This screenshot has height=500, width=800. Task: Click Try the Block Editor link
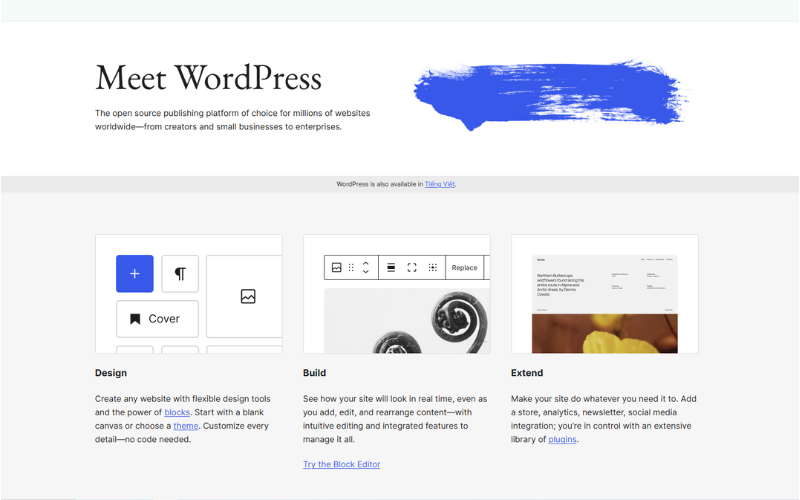point(341,464)
